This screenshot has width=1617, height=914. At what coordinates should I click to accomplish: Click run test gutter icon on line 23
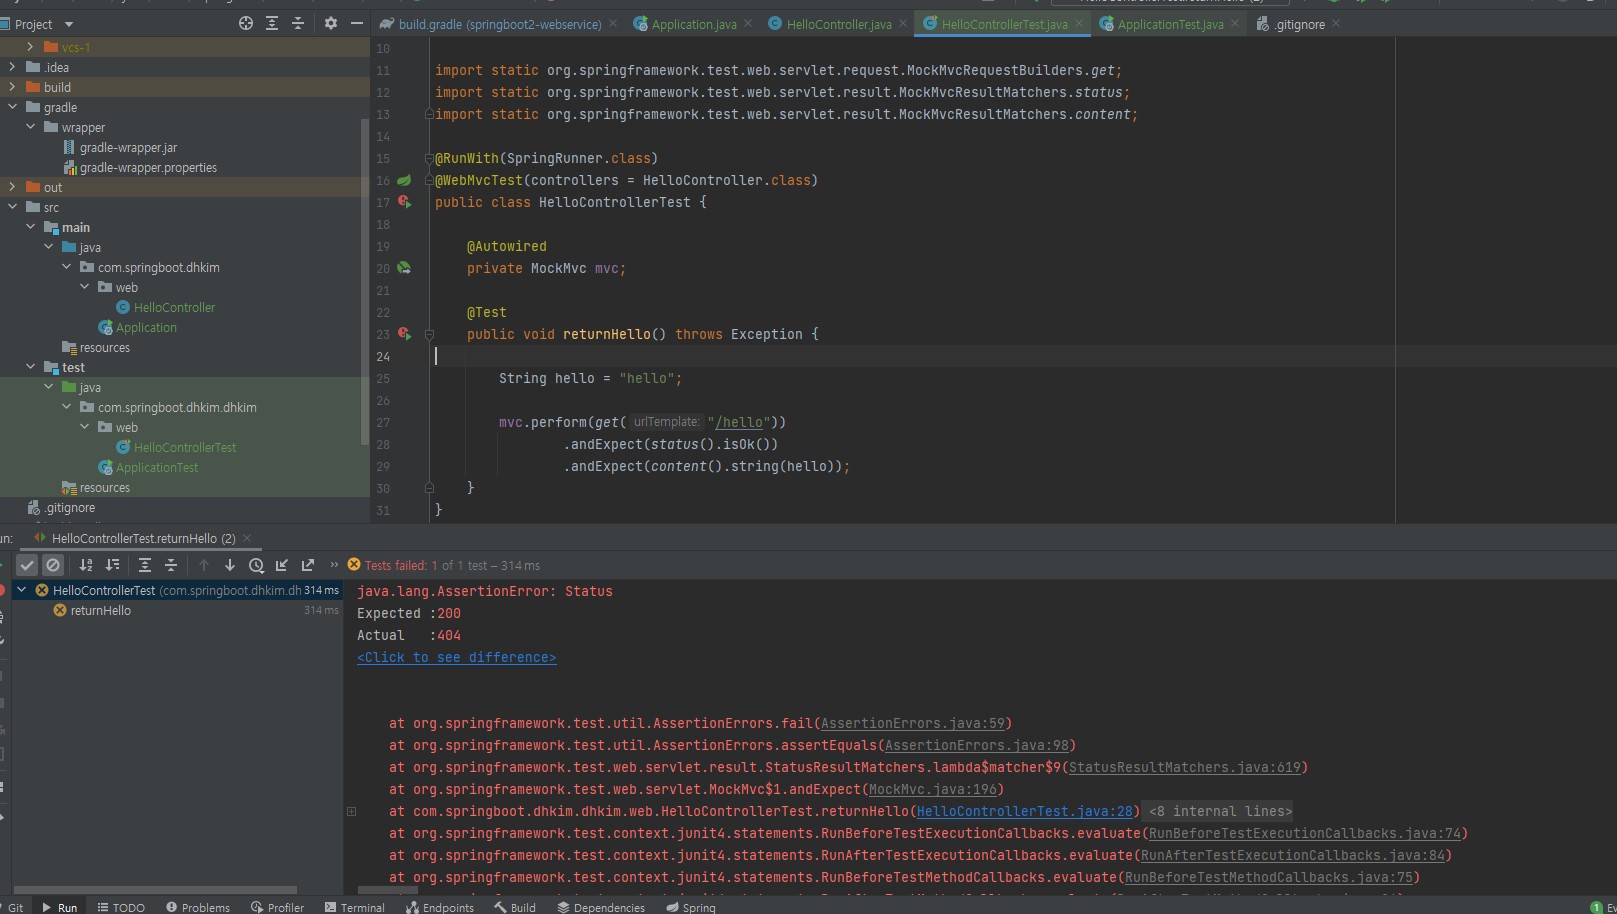click(404, 334)
